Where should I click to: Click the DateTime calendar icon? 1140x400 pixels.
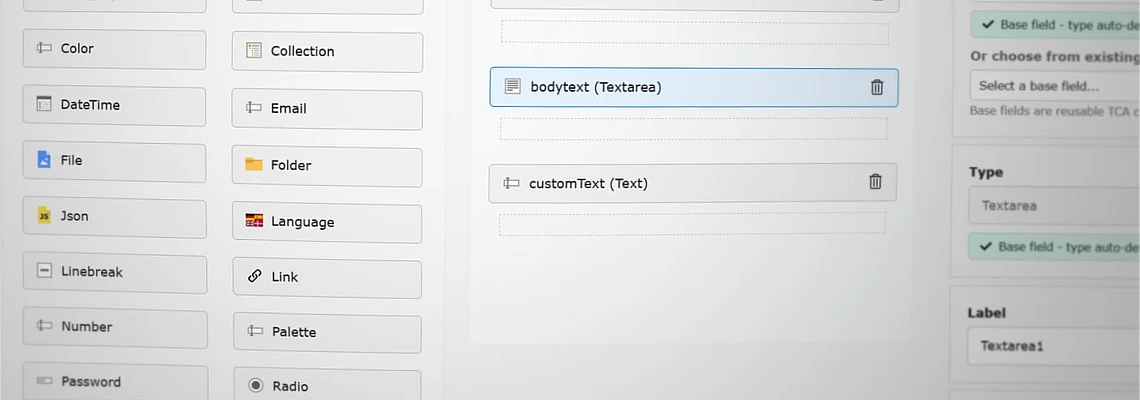tap(44, 104)
